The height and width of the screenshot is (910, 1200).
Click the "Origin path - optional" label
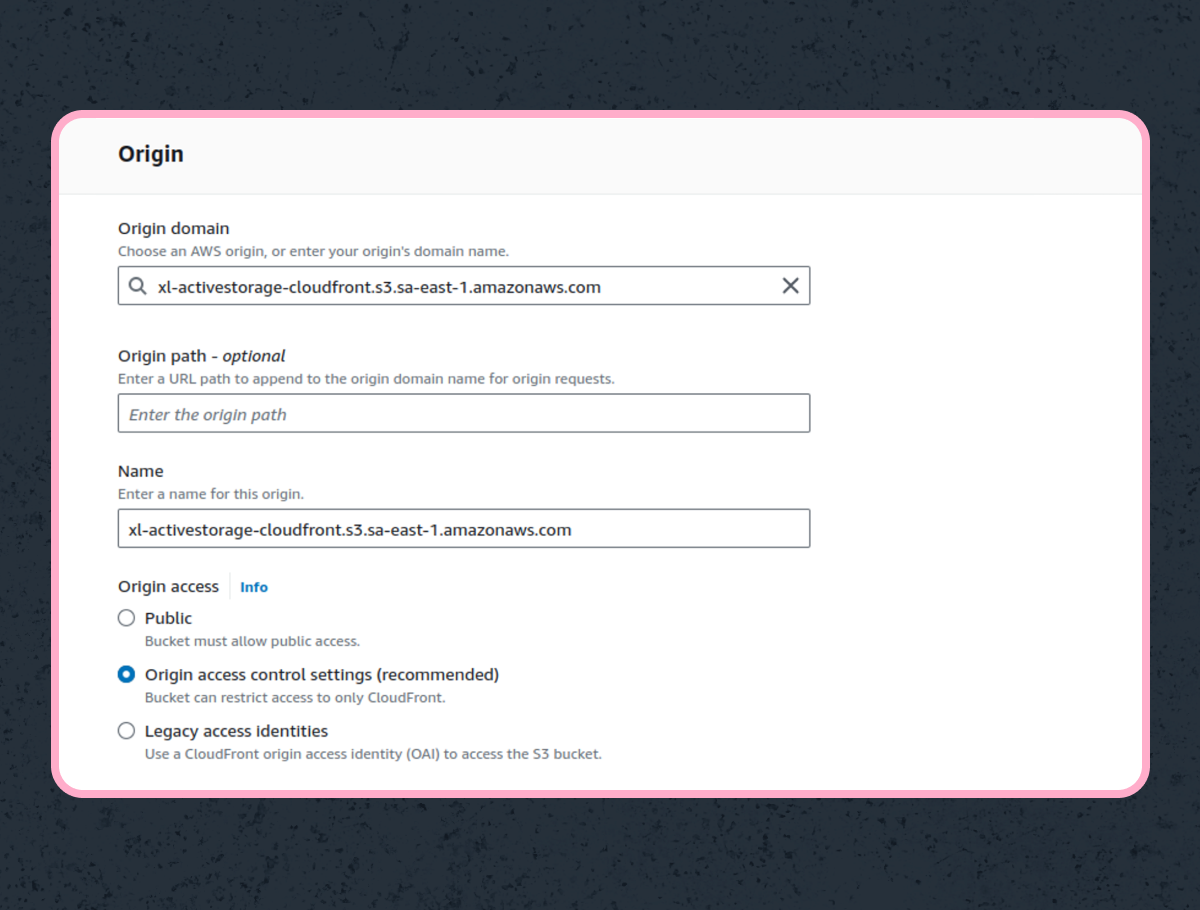click(x=201, y=356)
